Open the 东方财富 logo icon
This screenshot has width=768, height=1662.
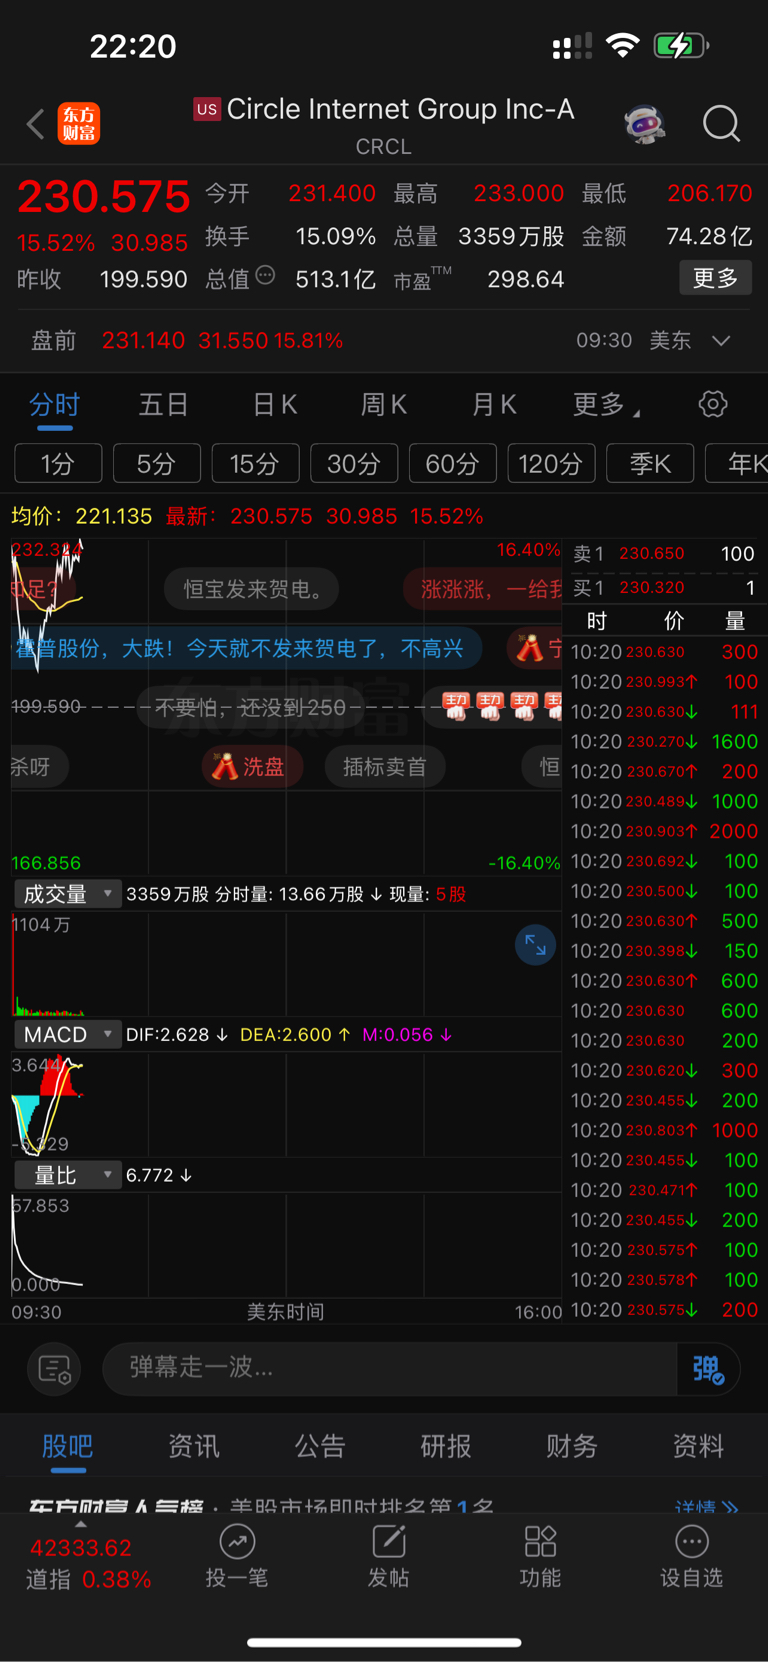[x=79, y=124]
